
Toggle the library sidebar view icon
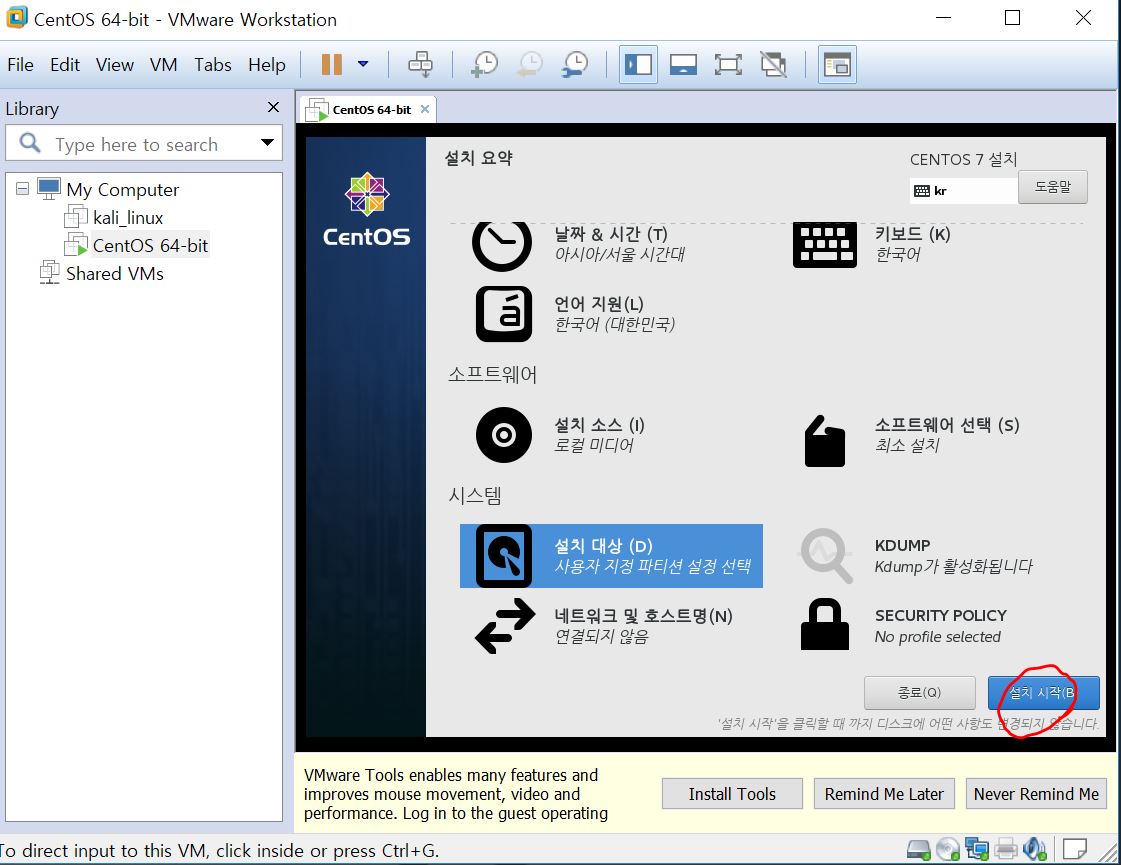pyautogui.click(x=638, y=65)
